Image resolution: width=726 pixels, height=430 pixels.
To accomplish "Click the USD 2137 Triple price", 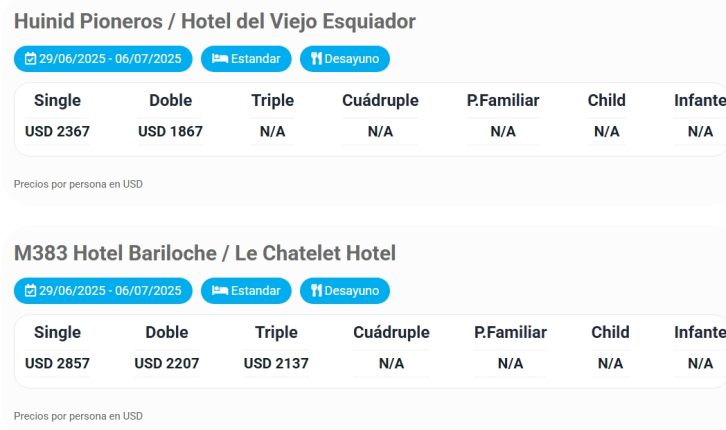I will pos(276,363).
